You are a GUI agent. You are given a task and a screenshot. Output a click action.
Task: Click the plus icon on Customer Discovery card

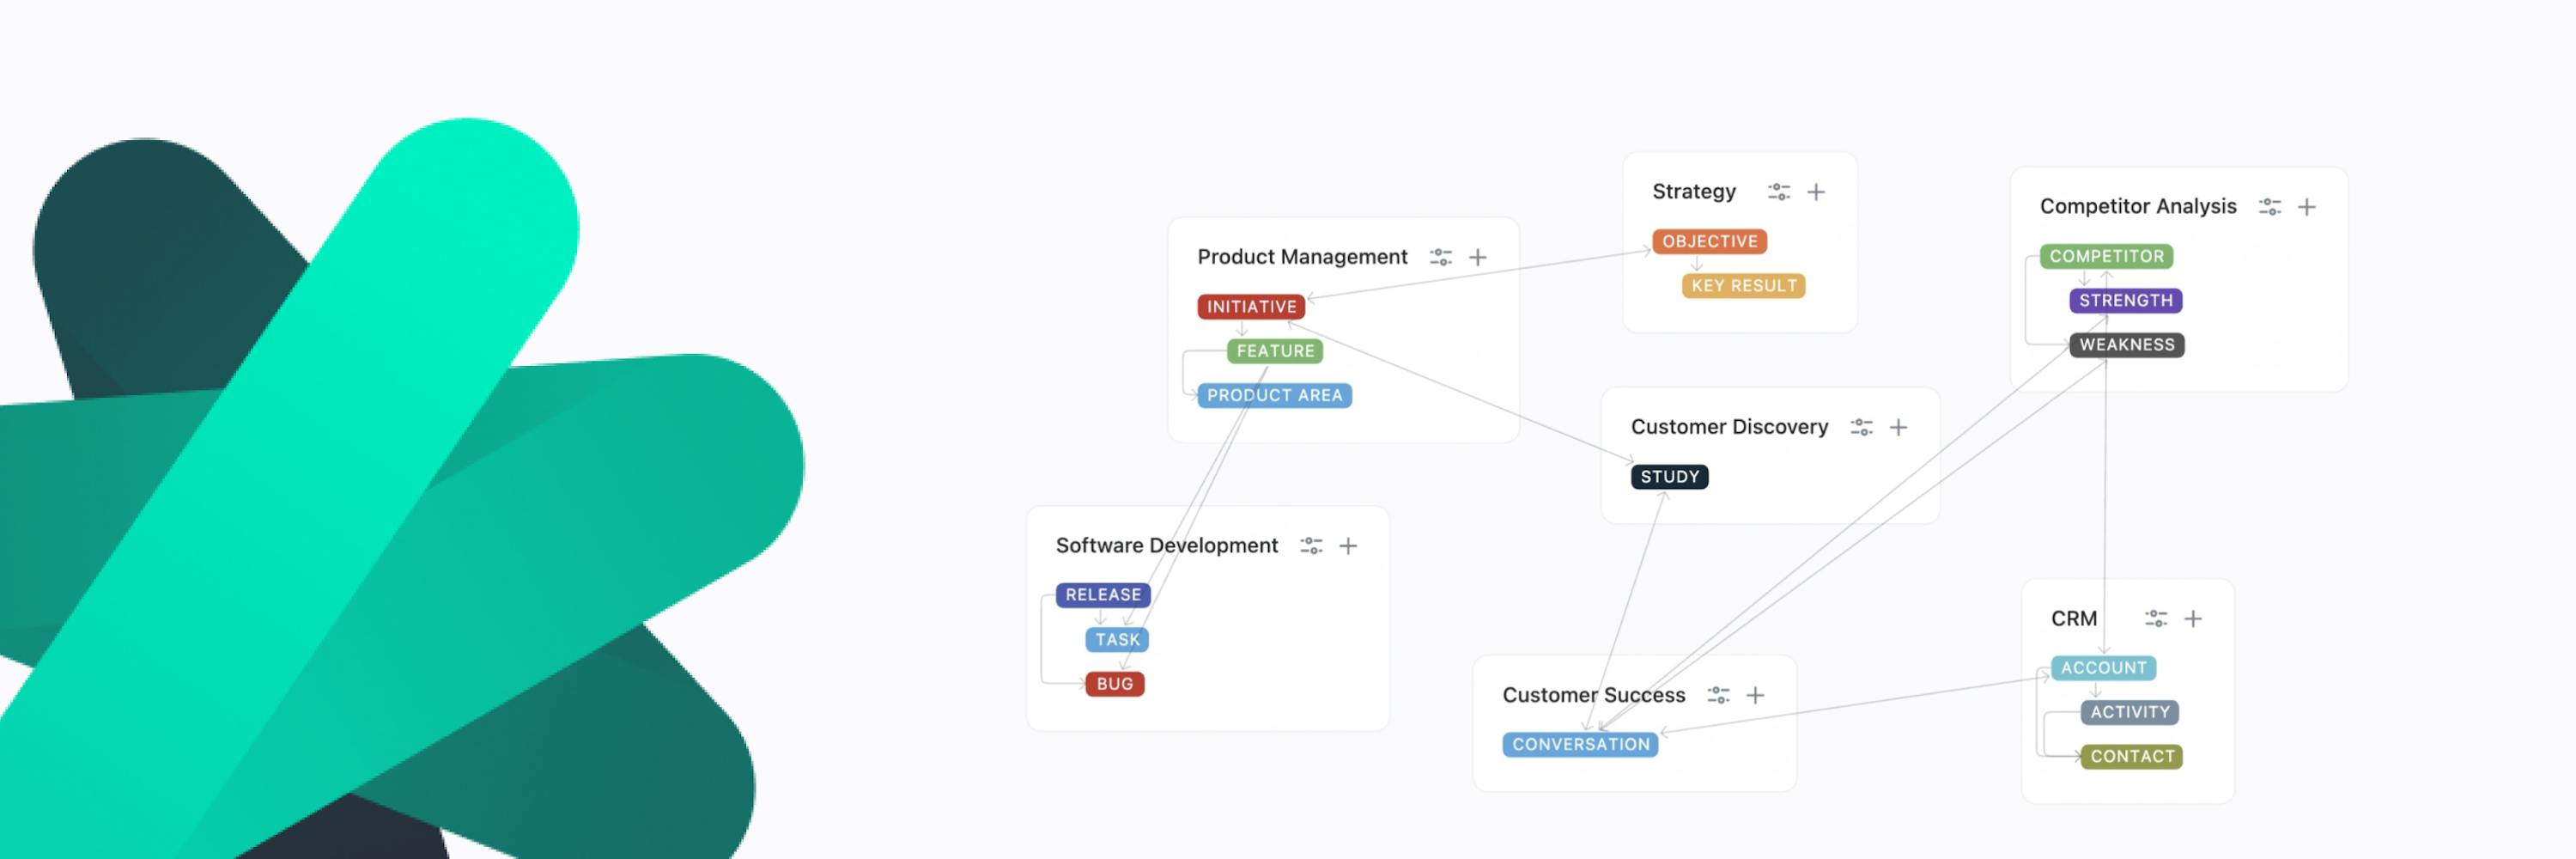tap(1899, 427)
